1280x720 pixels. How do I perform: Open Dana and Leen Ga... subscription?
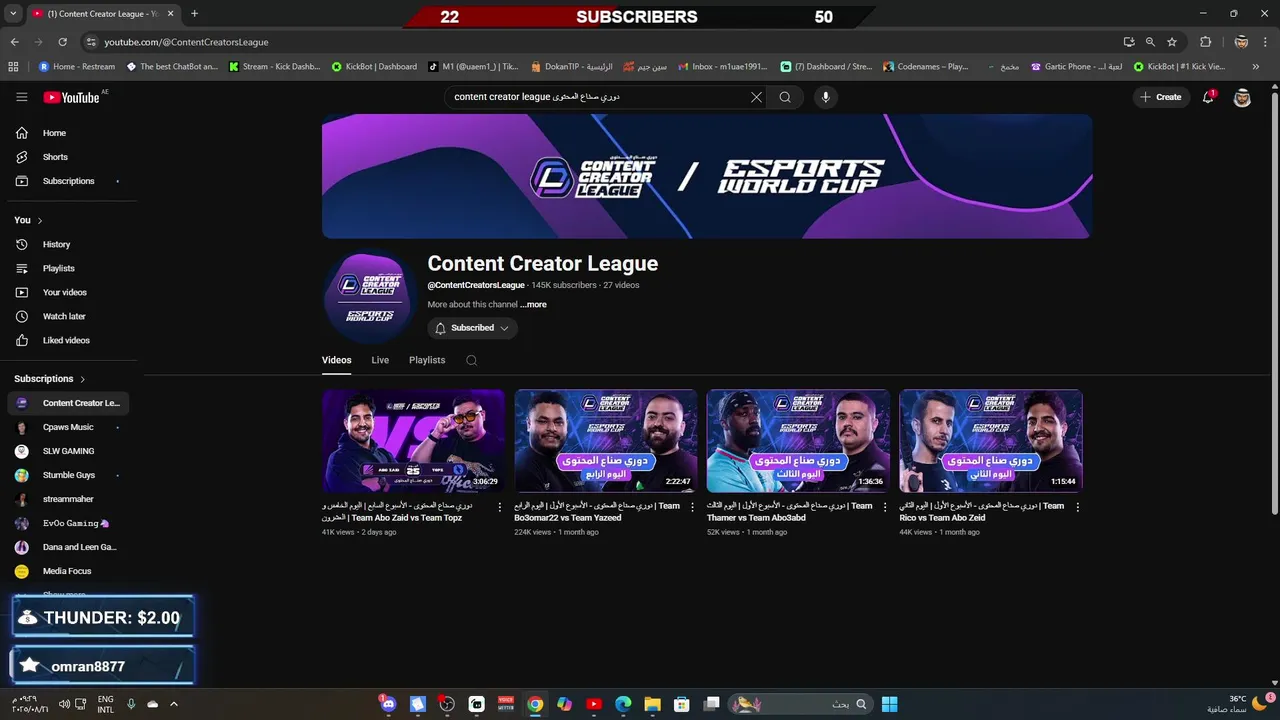point(68,547)
